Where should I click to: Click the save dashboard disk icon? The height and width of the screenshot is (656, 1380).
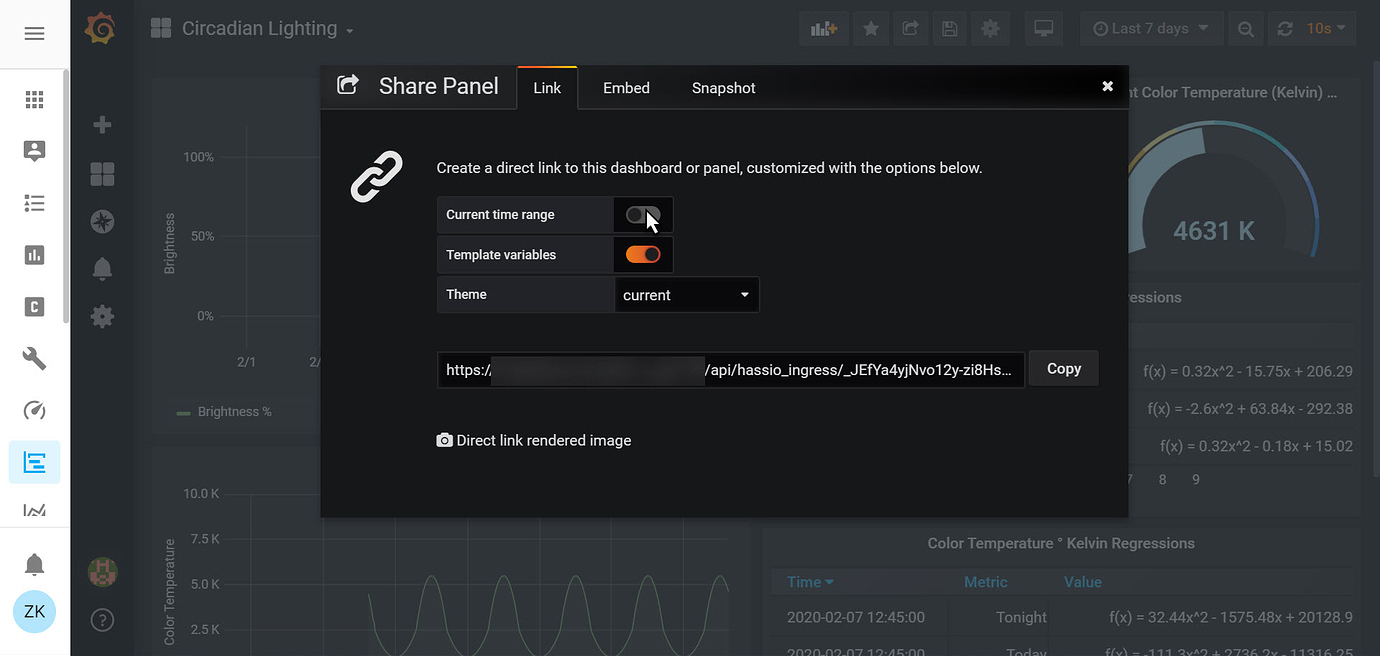coord(949,29)
